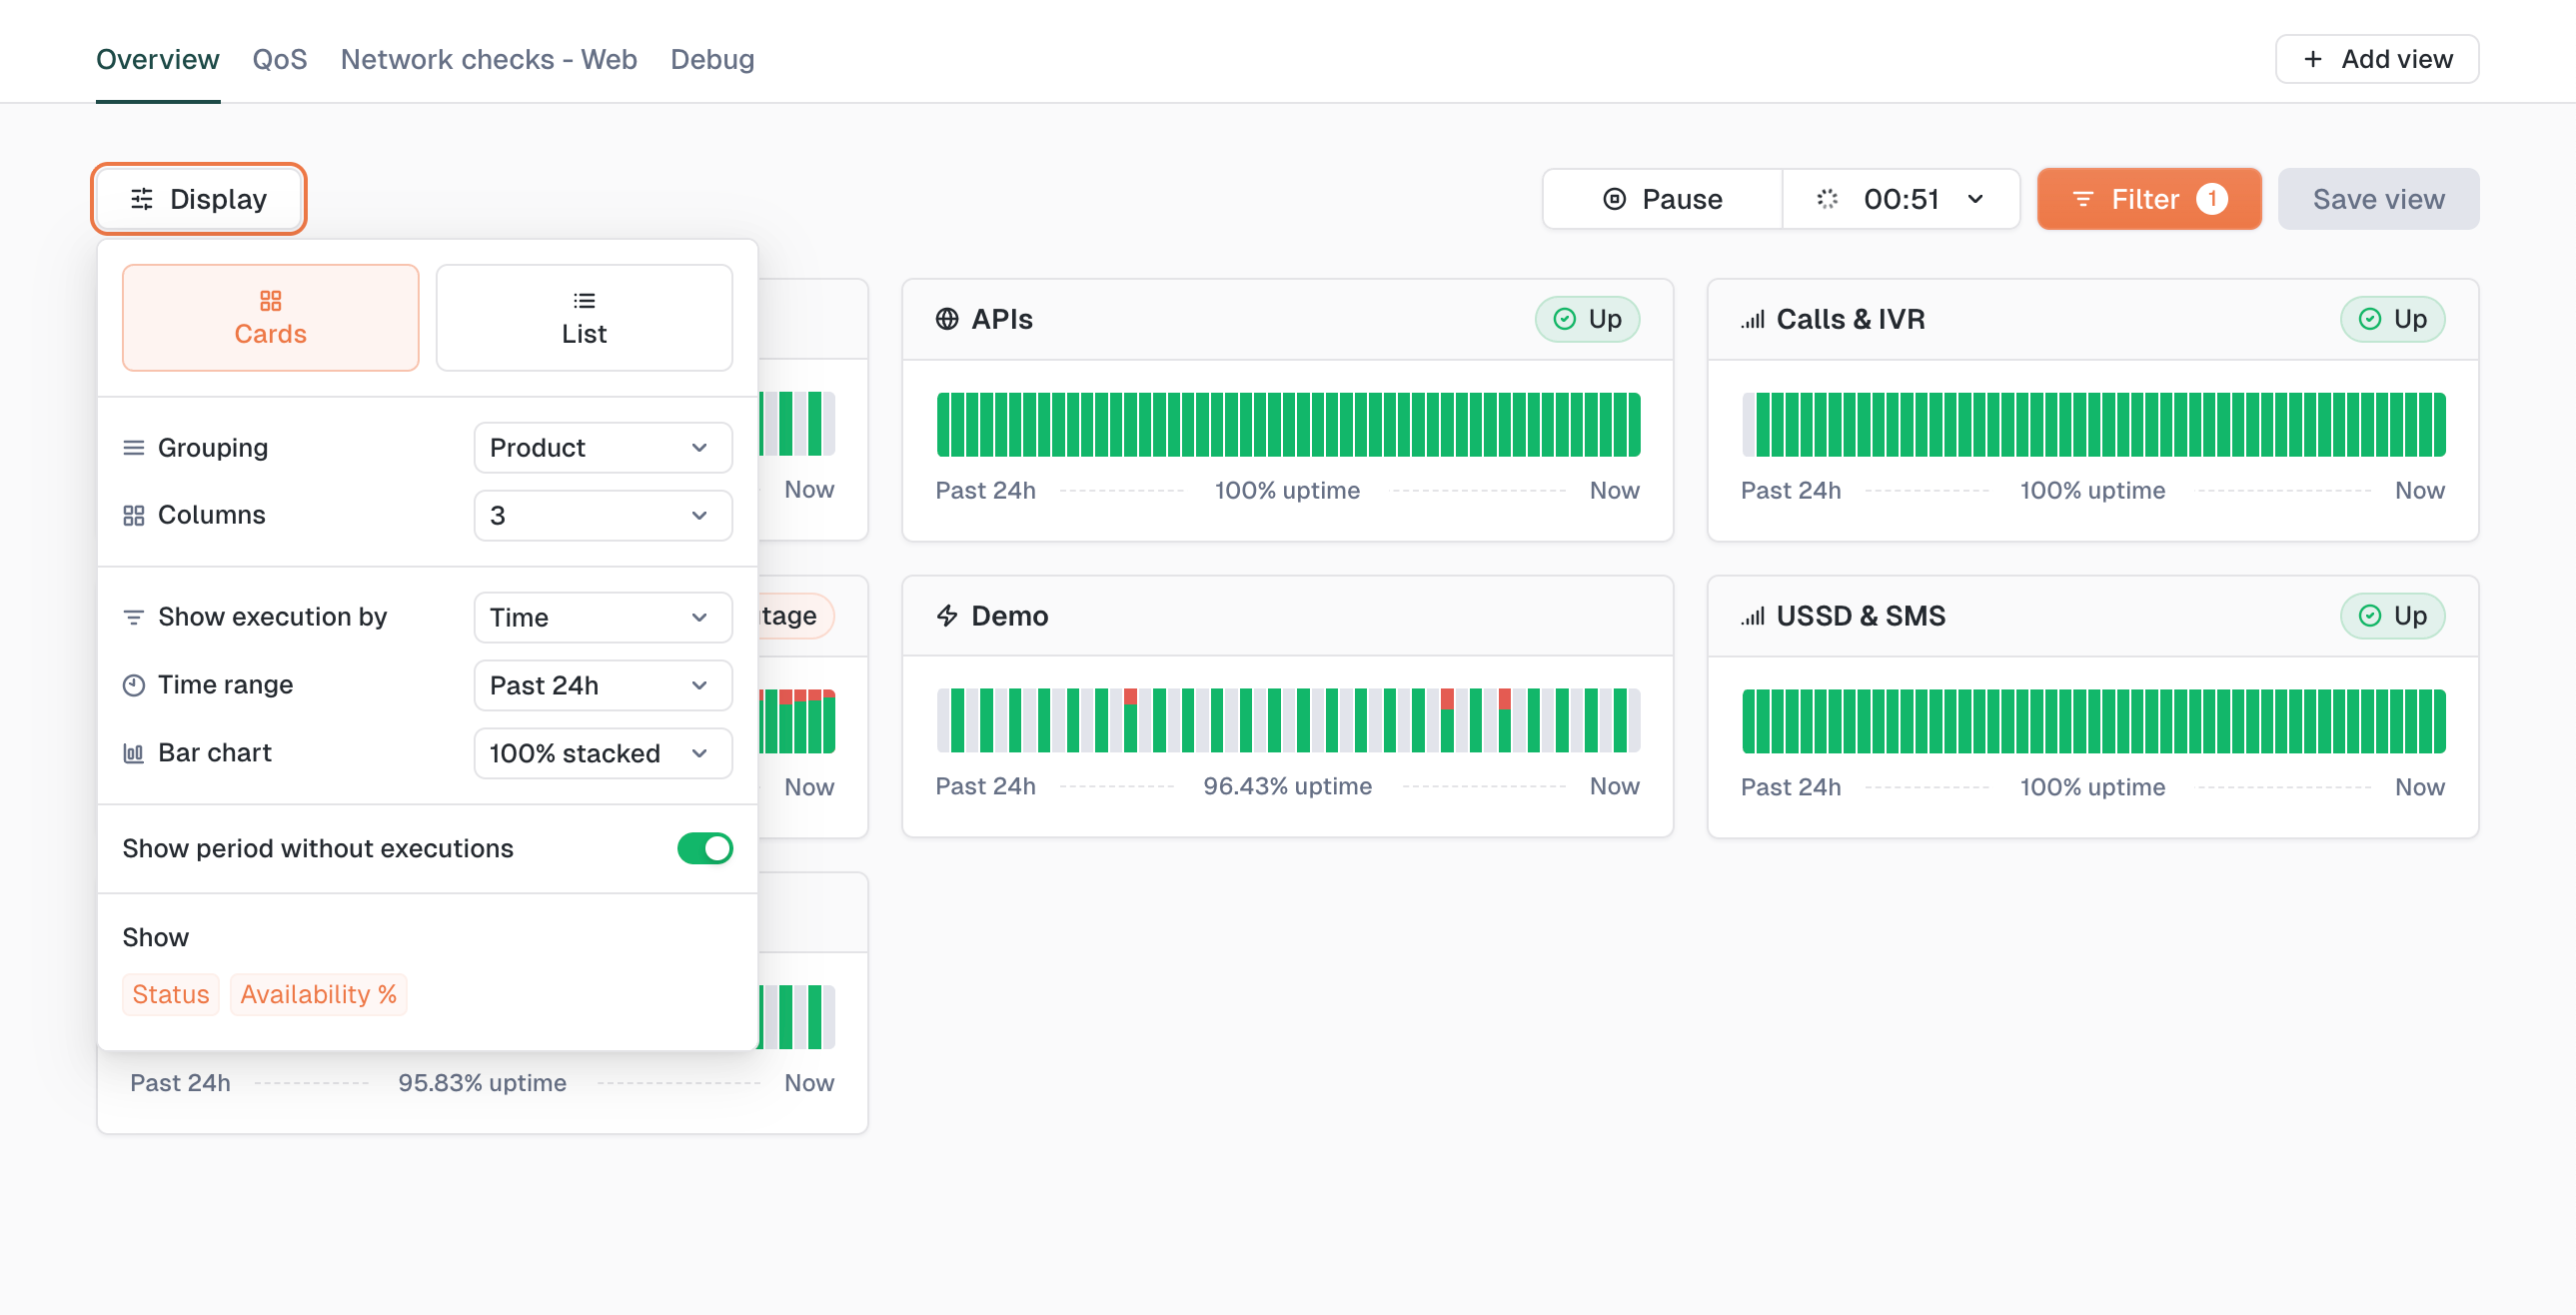Click the globe icon next to APIs

click(946, 319)
